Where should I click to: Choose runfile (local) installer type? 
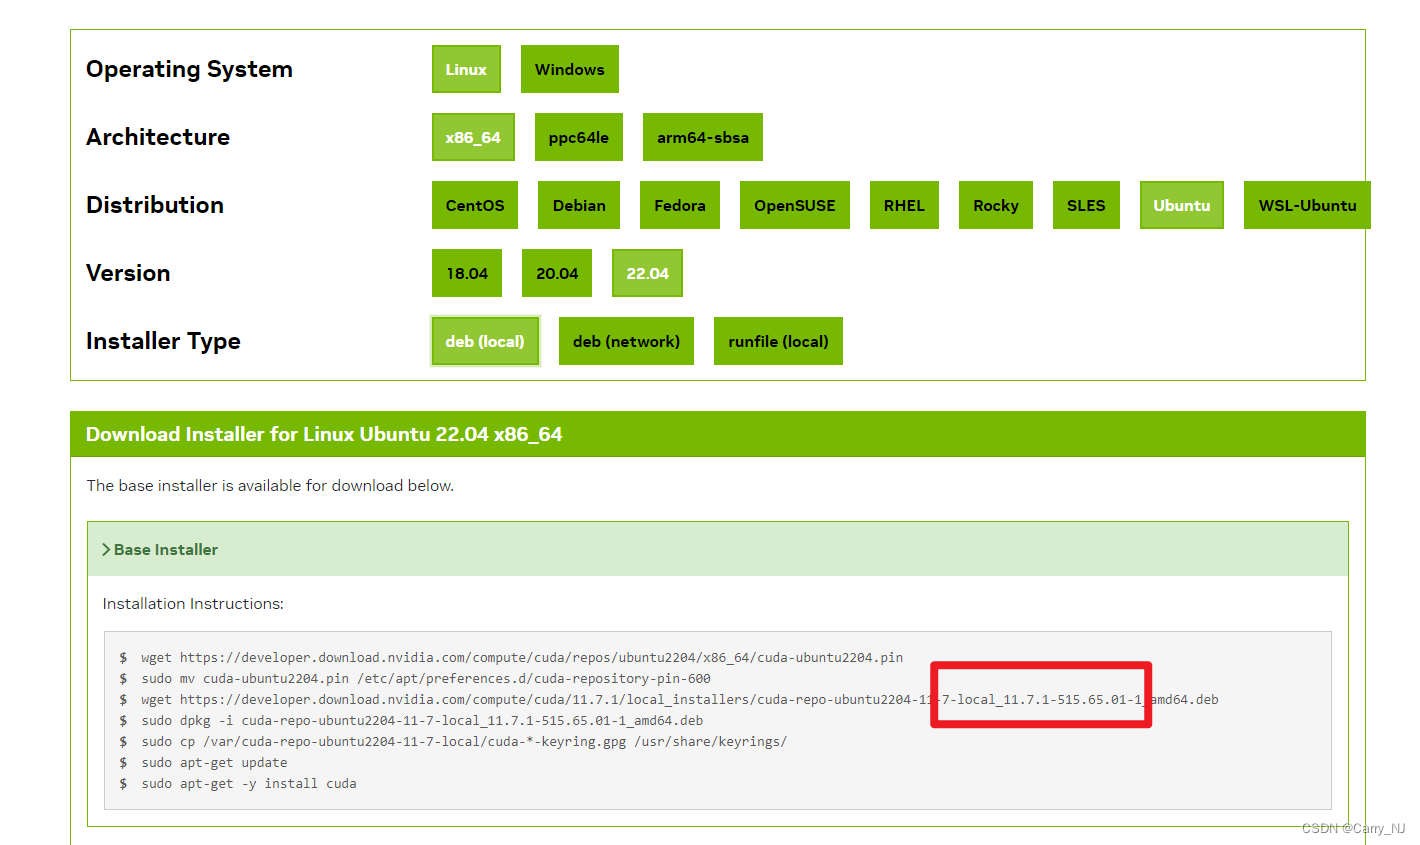coord(778,341)
